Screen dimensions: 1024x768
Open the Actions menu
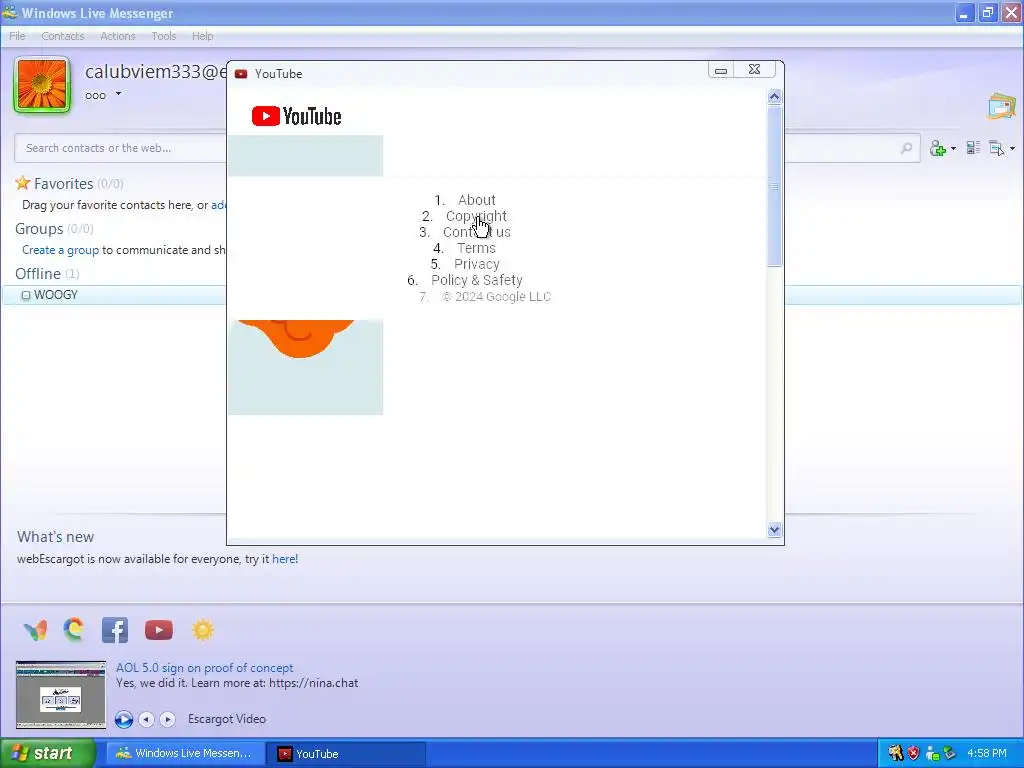coord(118,36)
